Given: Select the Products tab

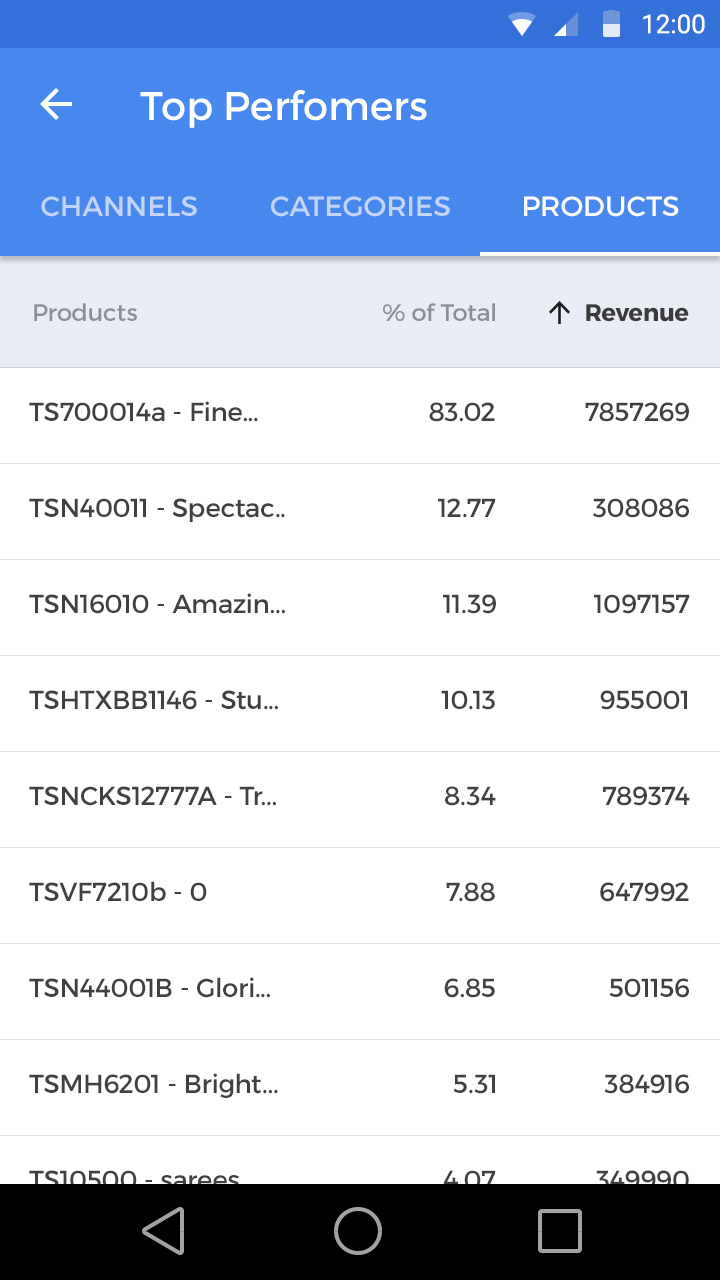Looking at the screenshot, I should [x=600, y=207].
